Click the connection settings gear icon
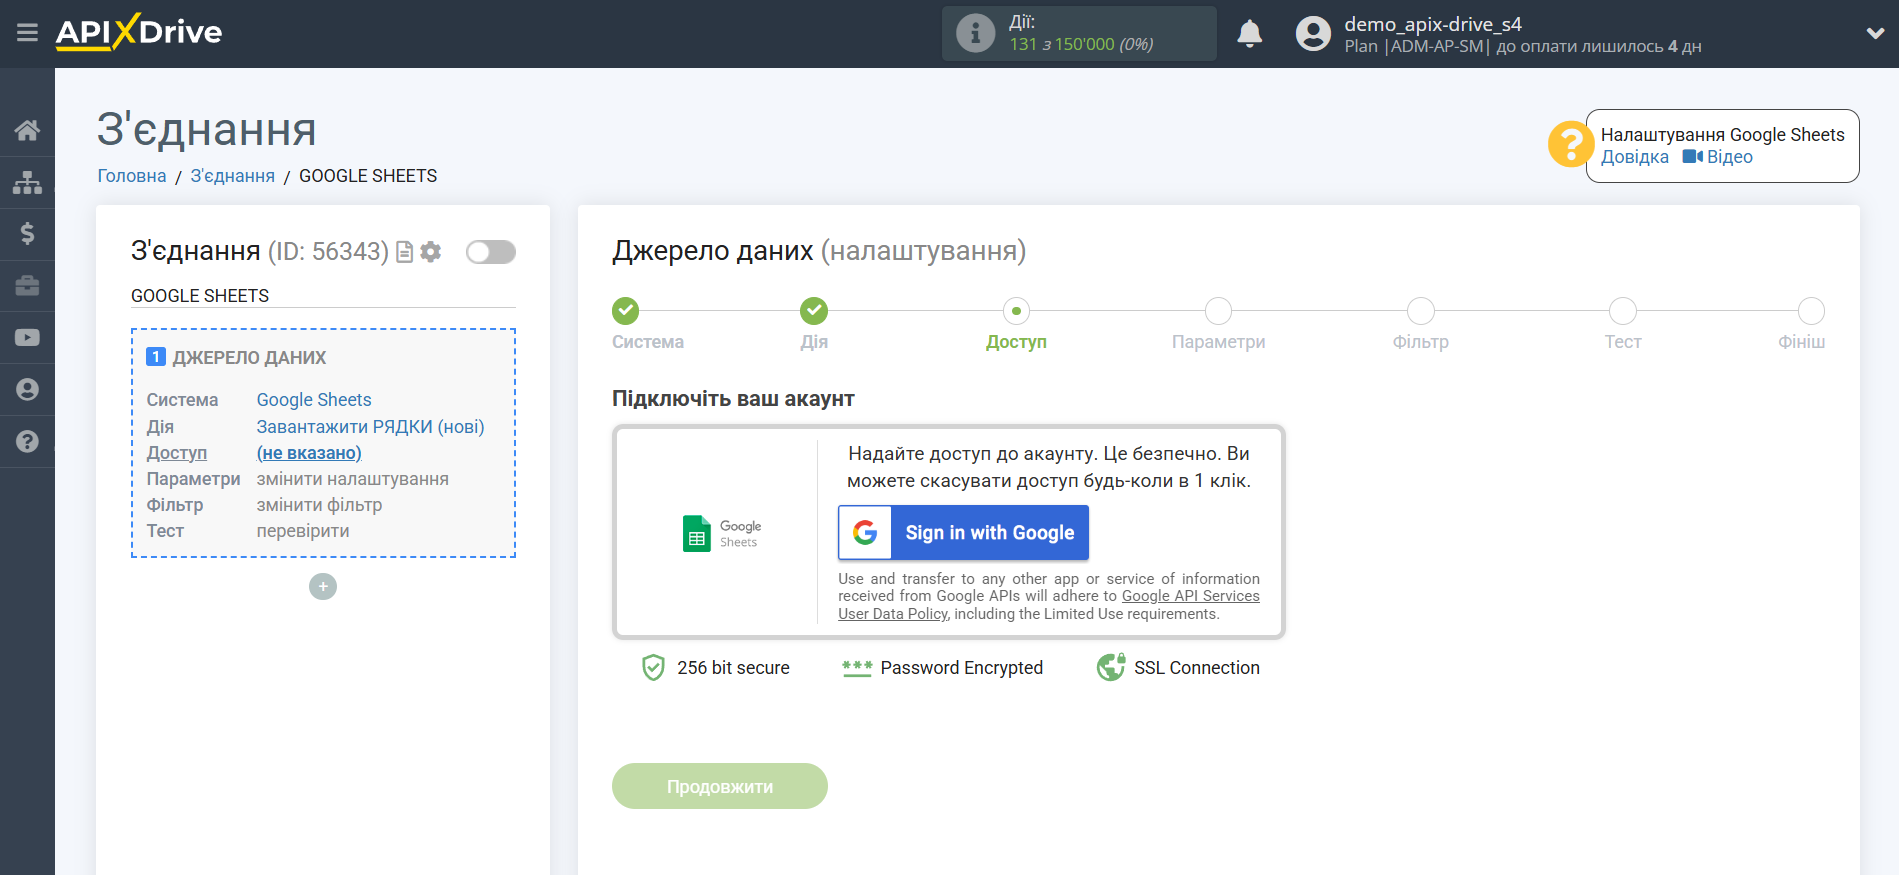Screen dimensions: 1899x875 pyautogui.click(x=431, y=252)
